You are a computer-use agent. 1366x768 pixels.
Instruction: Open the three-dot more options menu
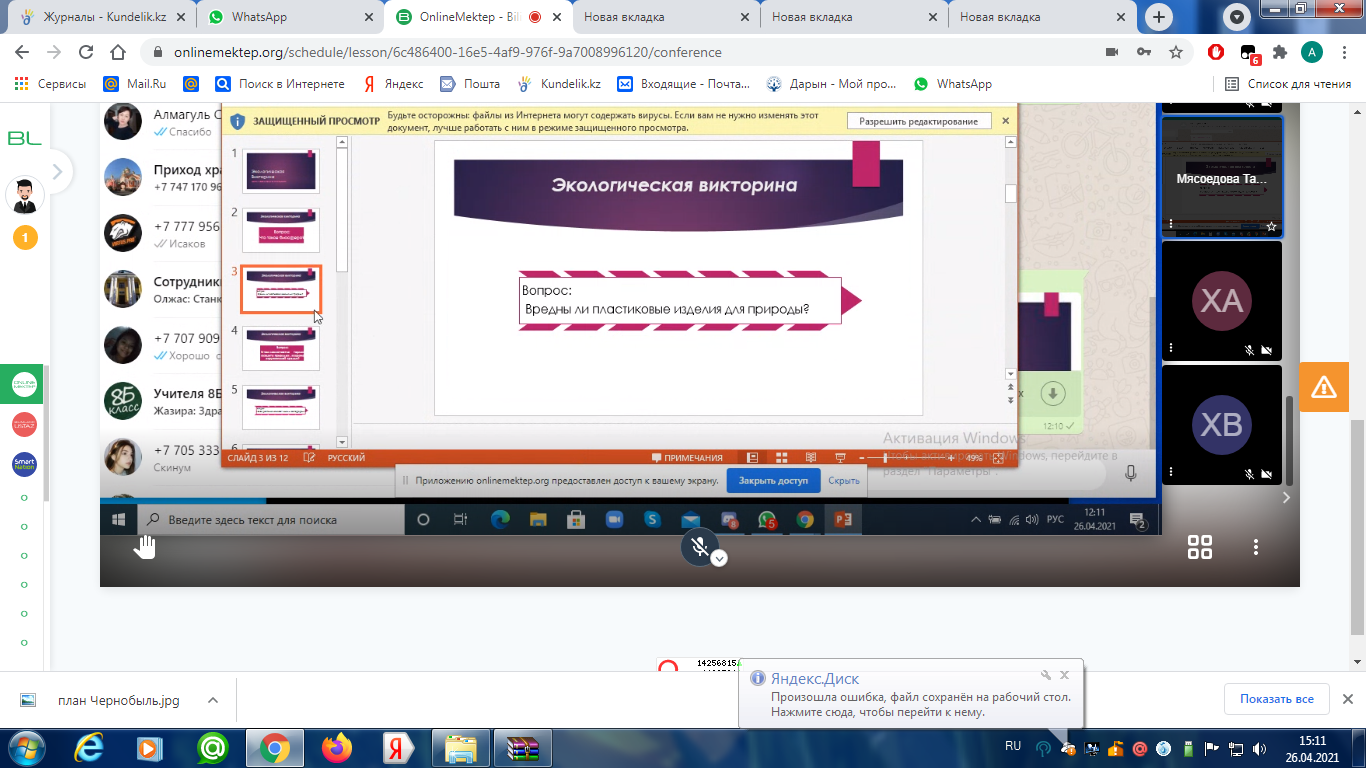tap(1256, 547)
